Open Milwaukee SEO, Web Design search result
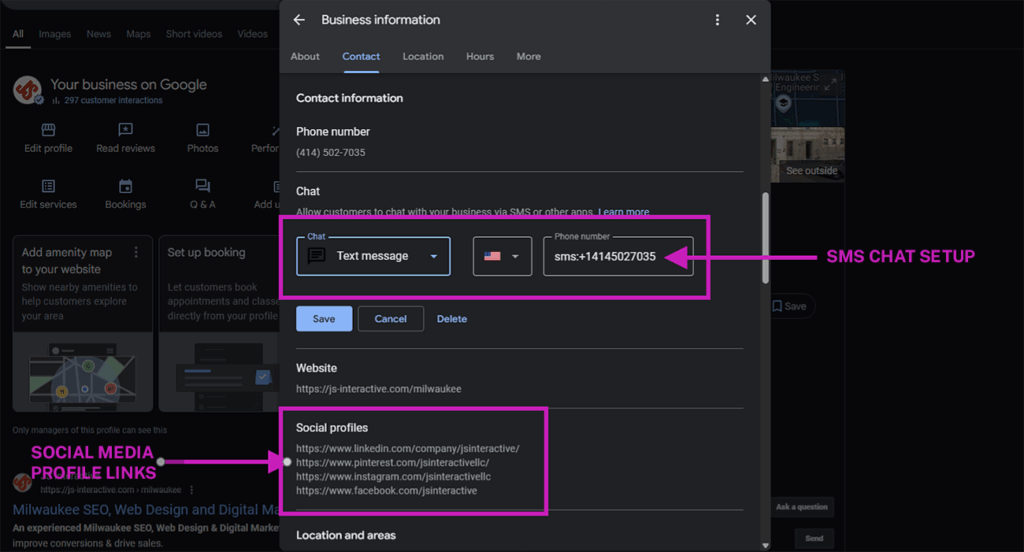 click(146, 510)
